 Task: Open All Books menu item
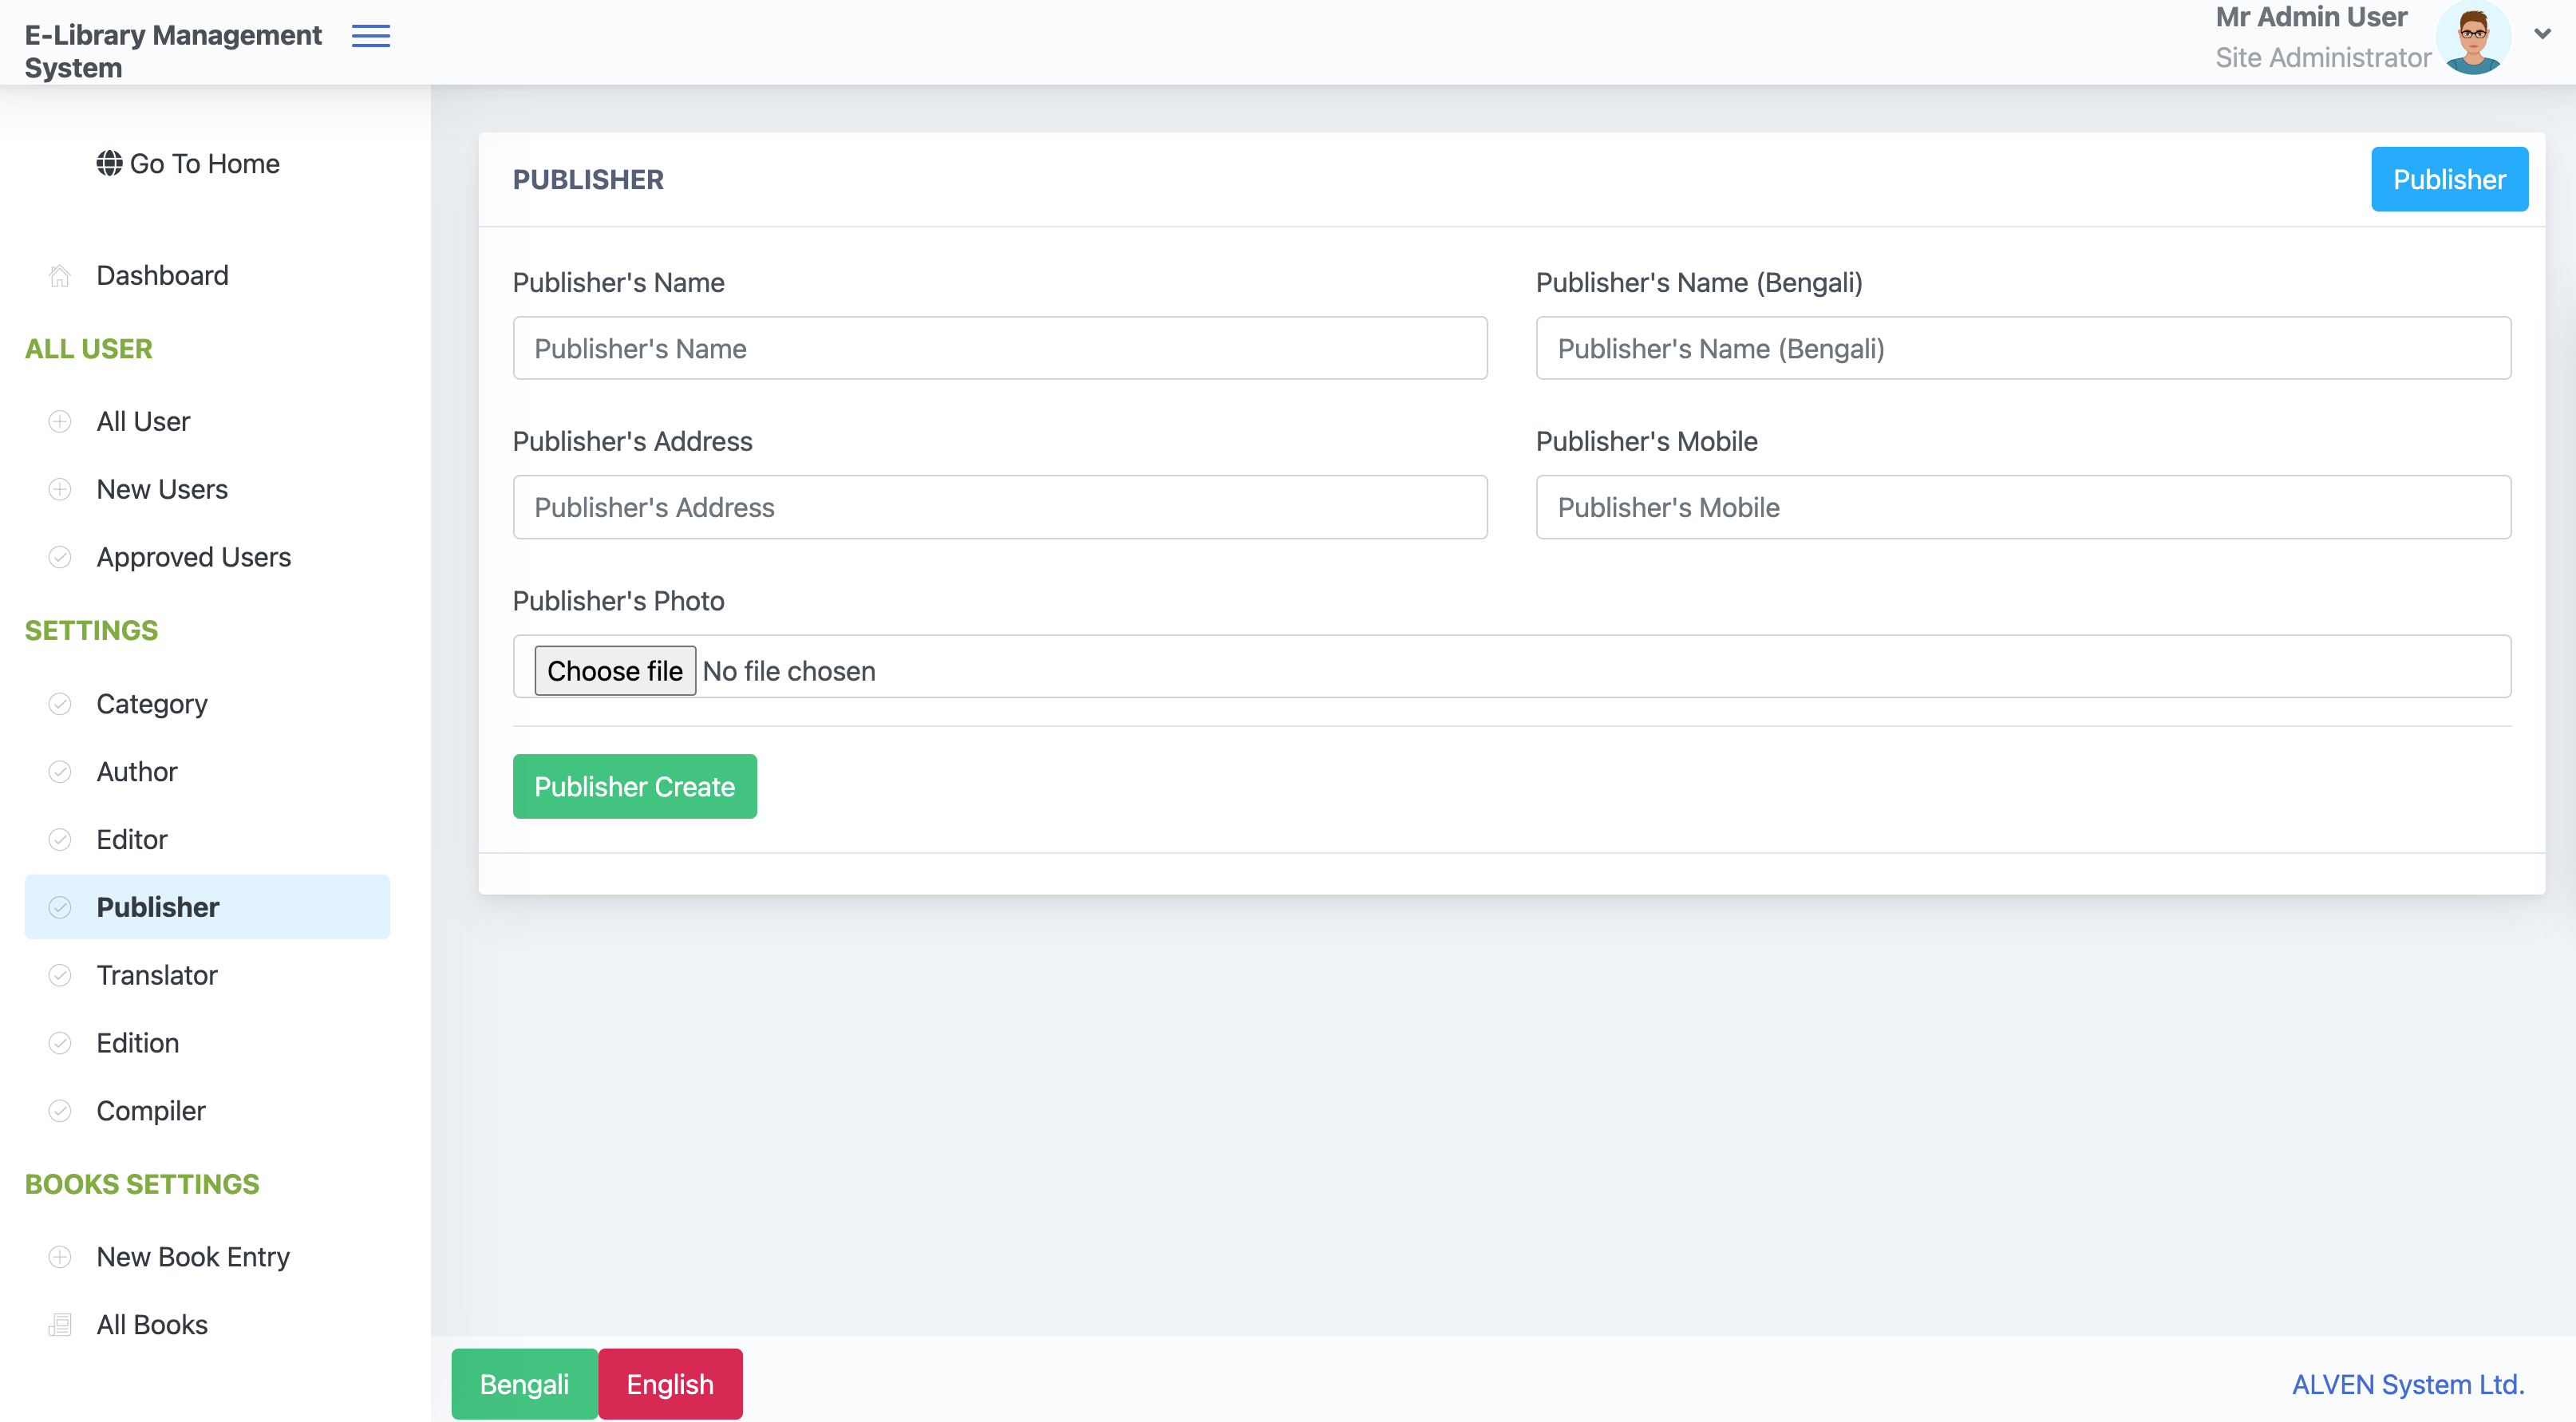207,1325
